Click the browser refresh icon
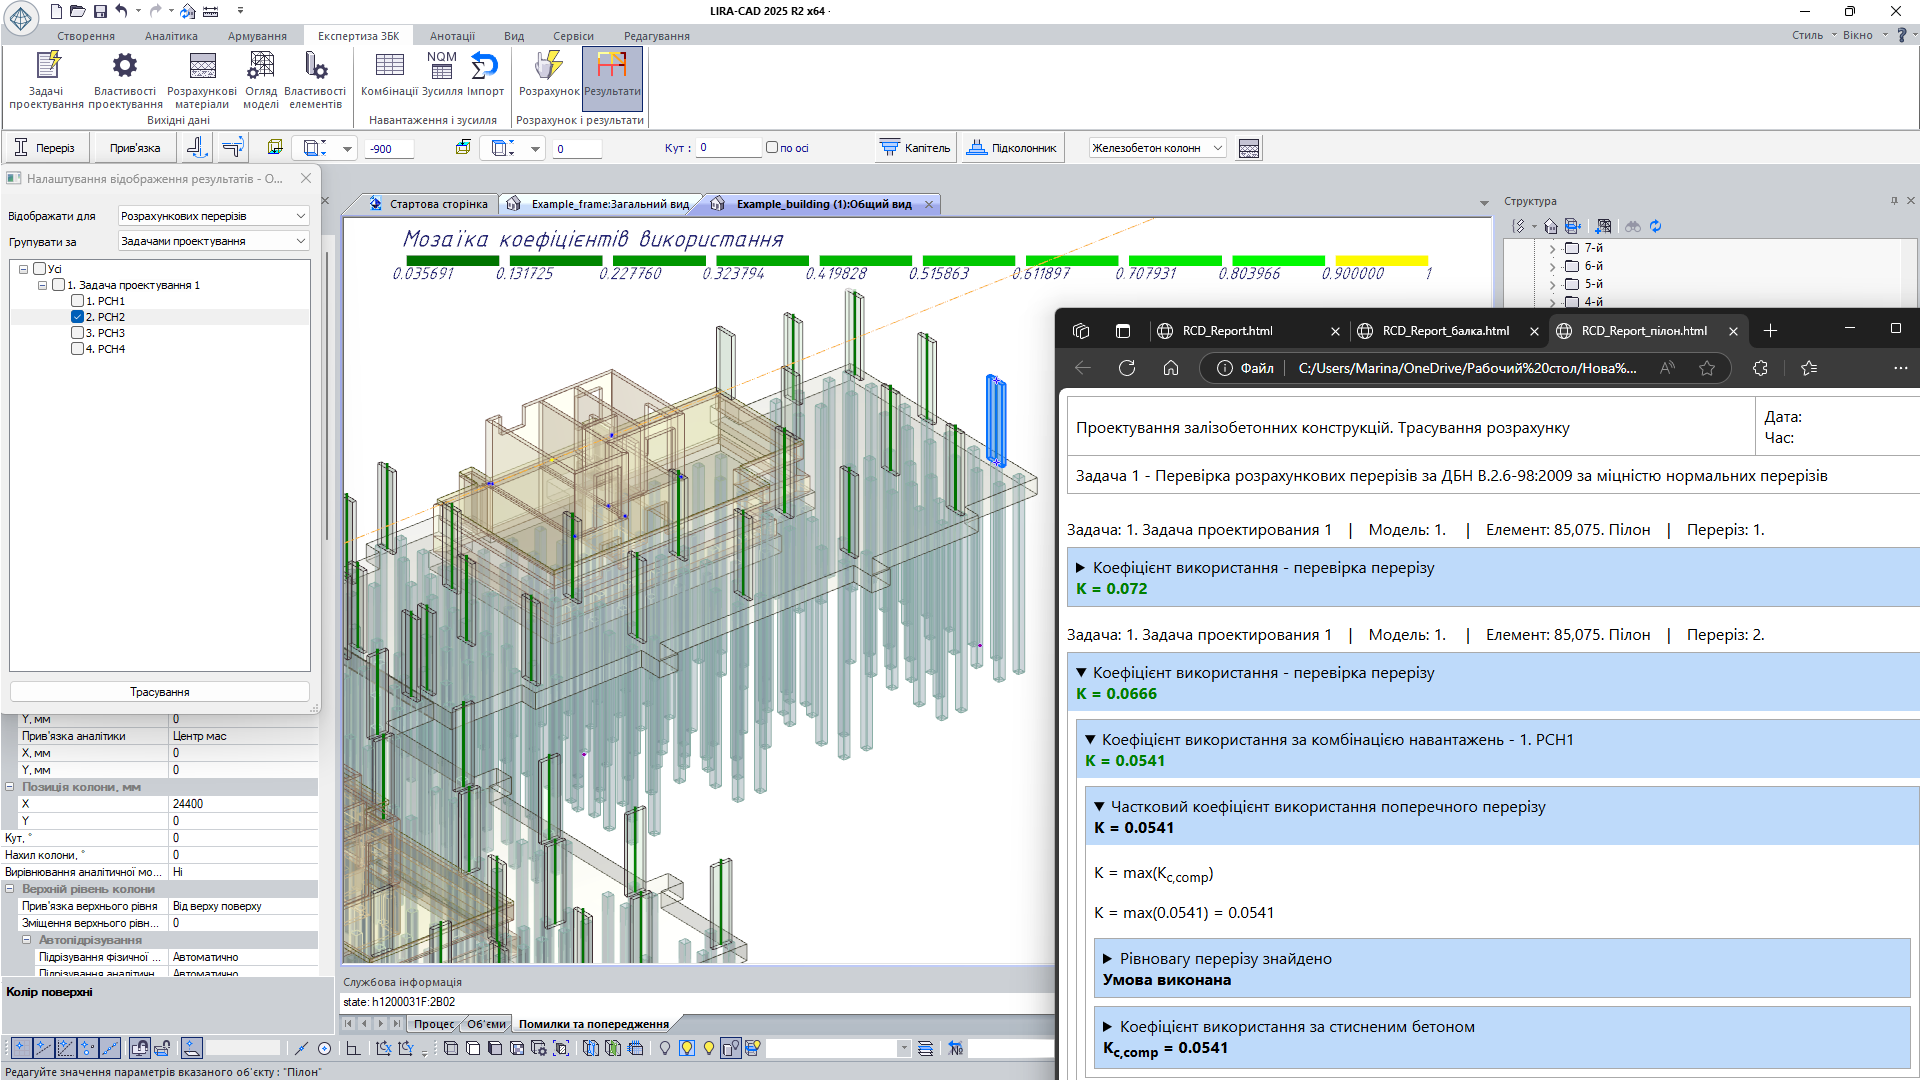This screenshot has height=1080, width=1920. pyautogui.click(x=1127, y=368)
